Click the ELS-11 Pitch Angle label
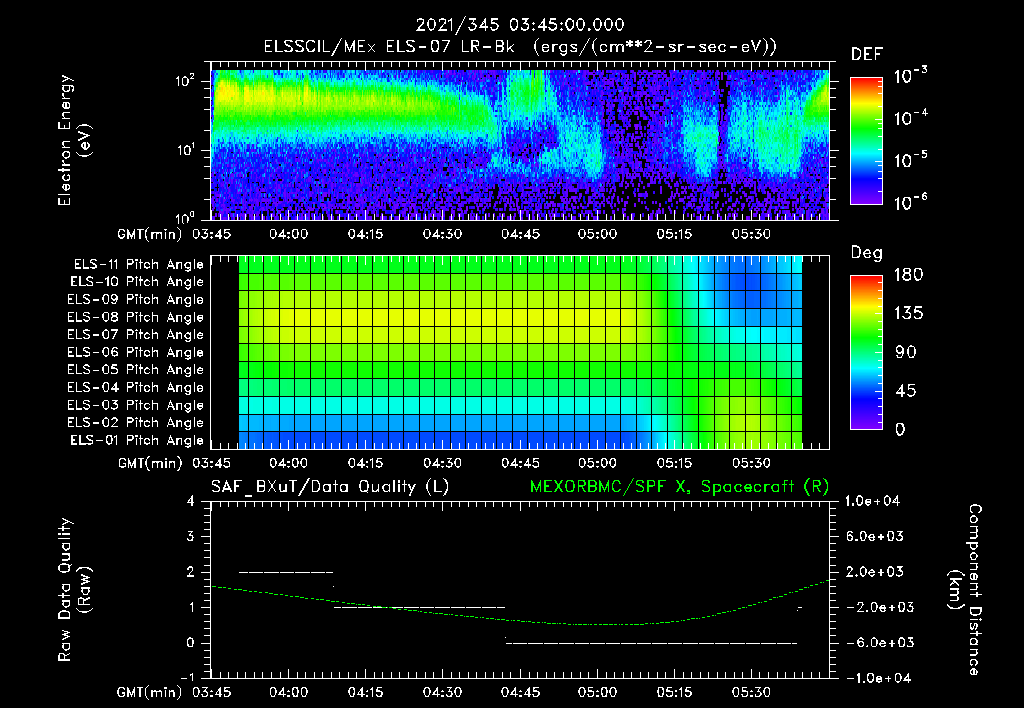1024x708 pixels. 138,265
